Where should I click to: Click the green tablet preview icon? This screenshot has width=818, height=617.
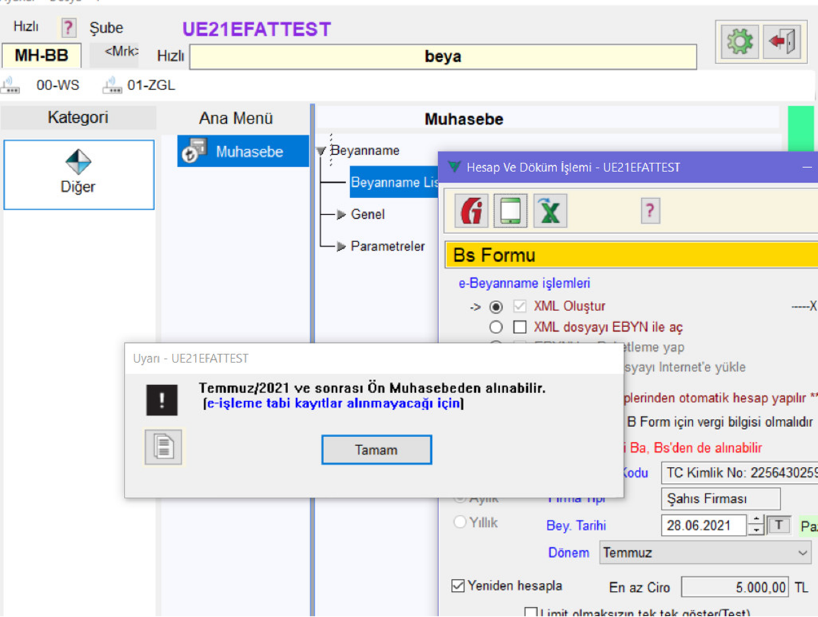click(x=510, y=211)
